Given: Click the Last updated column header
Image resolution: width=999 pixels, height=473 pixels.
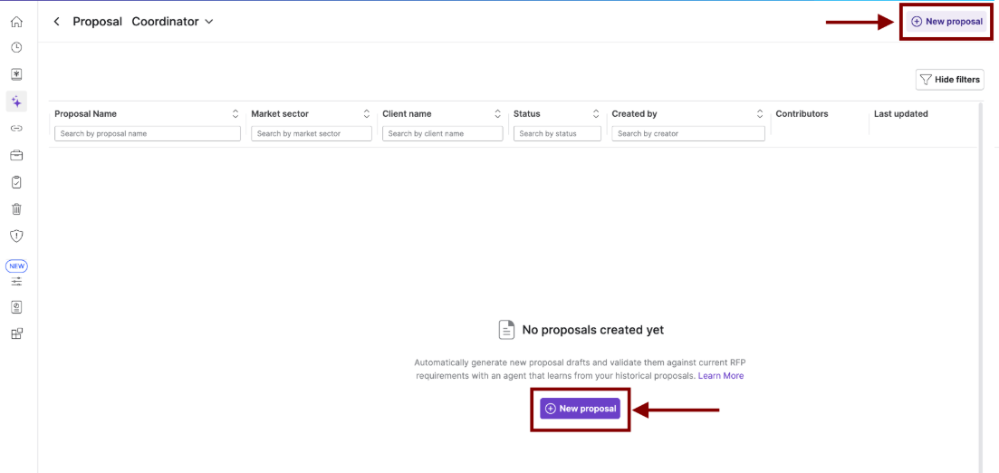Looking at the screenshot, I should coord(901,114).
